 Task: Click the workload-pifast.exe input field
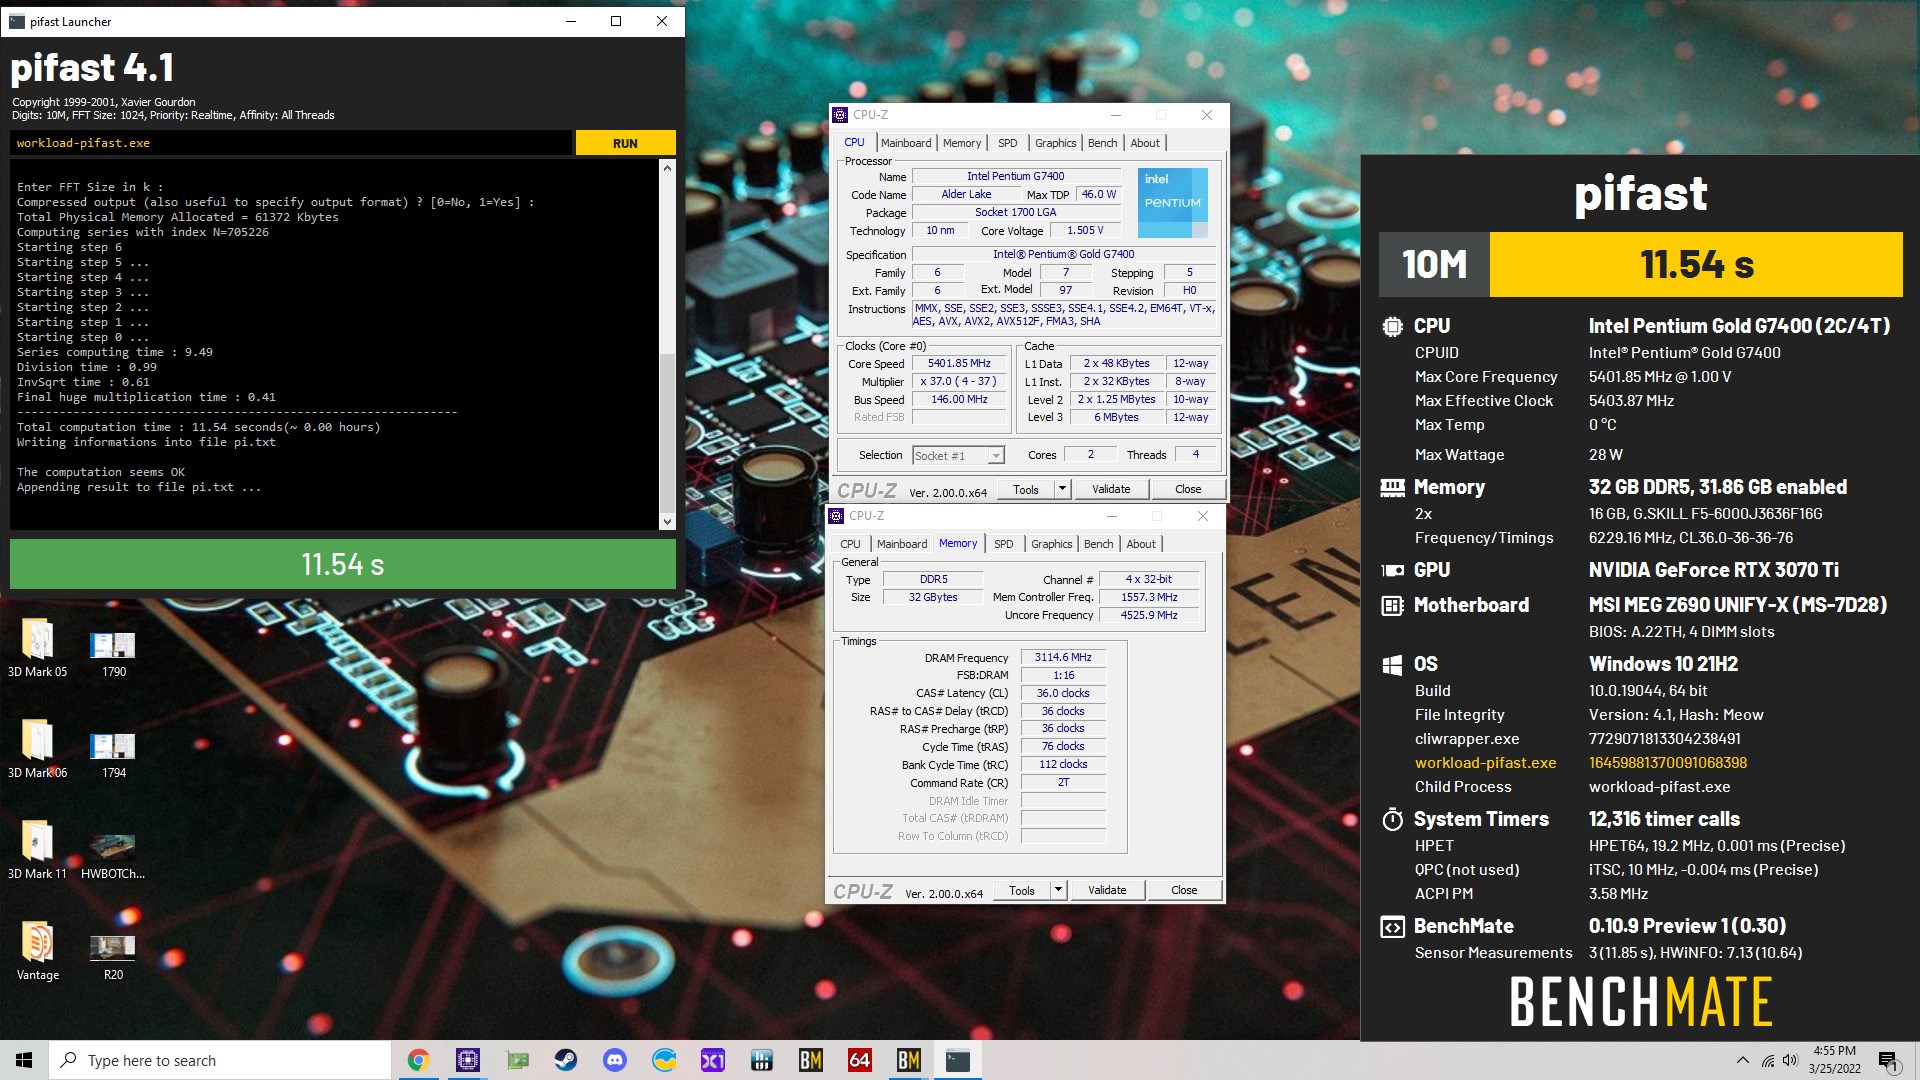tap(291, 143)
